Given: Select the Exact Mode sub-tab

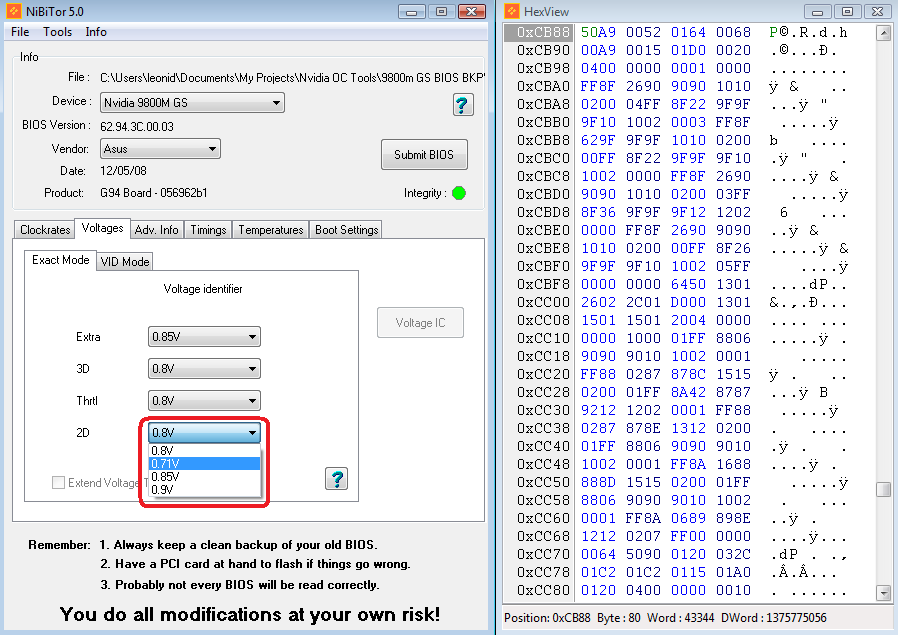Looking at the screenshot, I should pyautogui.click(x=61, y=260).
